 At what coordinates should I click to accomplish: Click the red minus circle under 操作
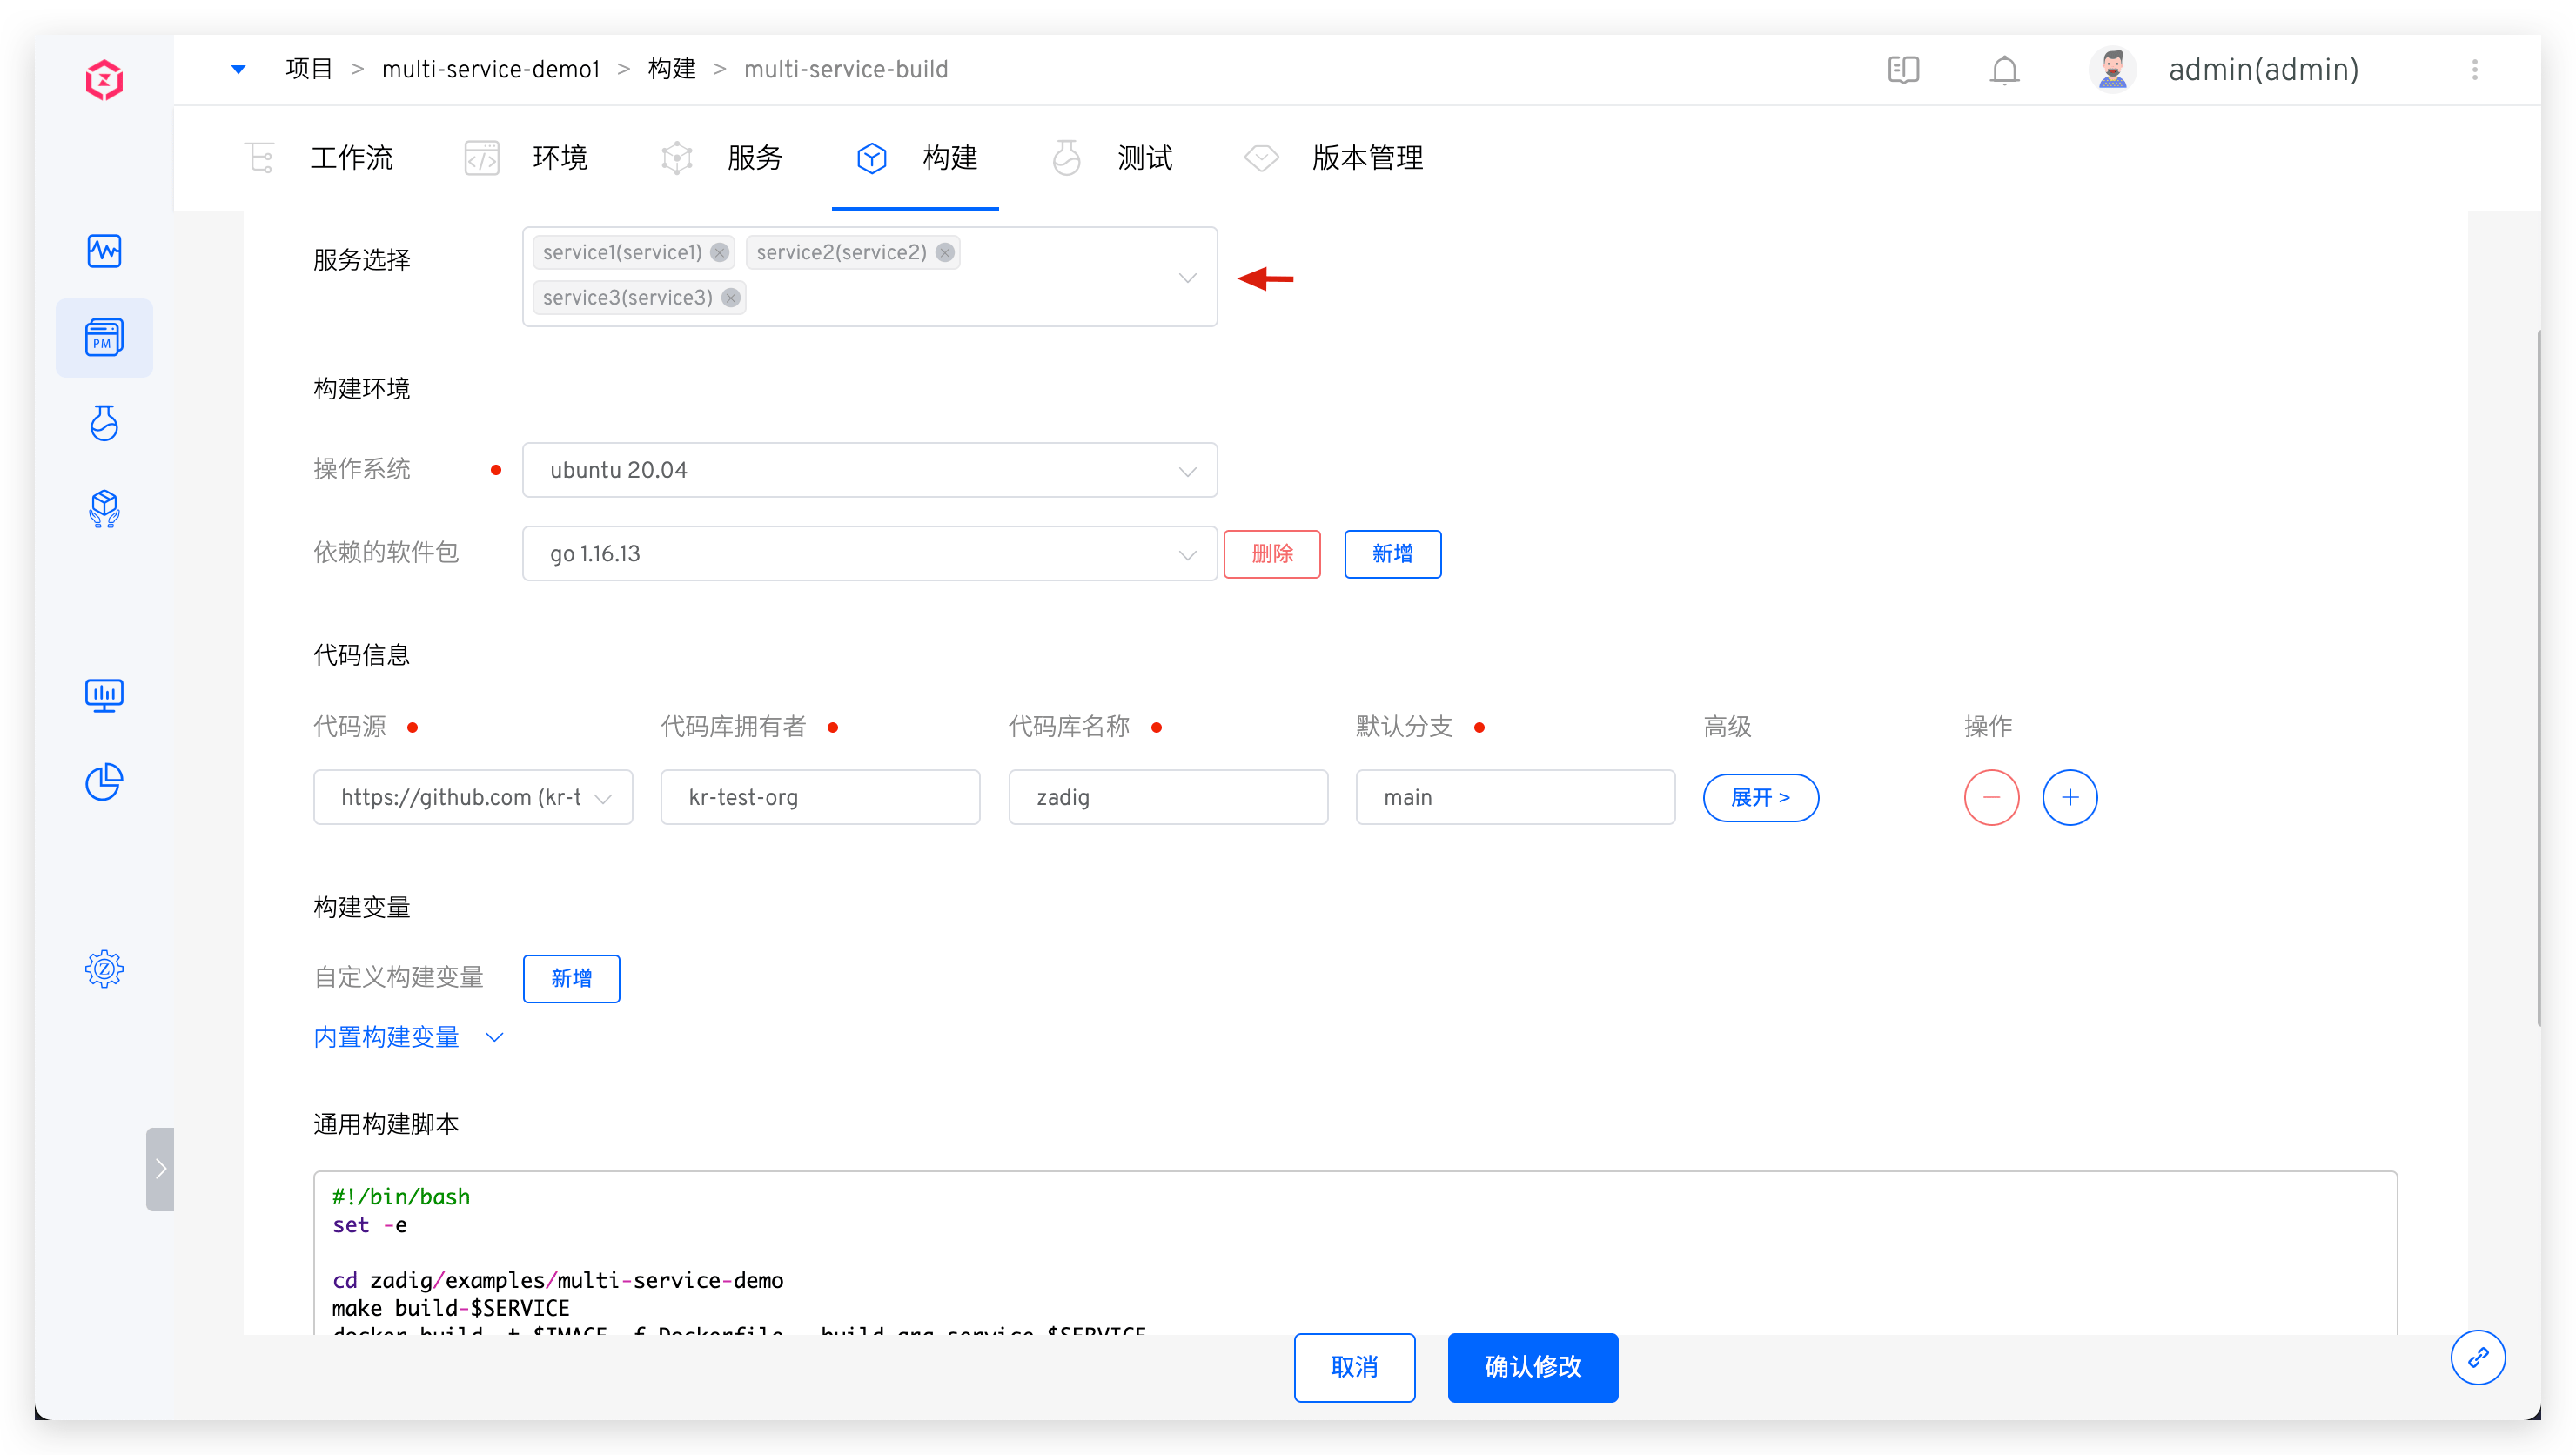pyautogui.click(x=1991, y=797)
